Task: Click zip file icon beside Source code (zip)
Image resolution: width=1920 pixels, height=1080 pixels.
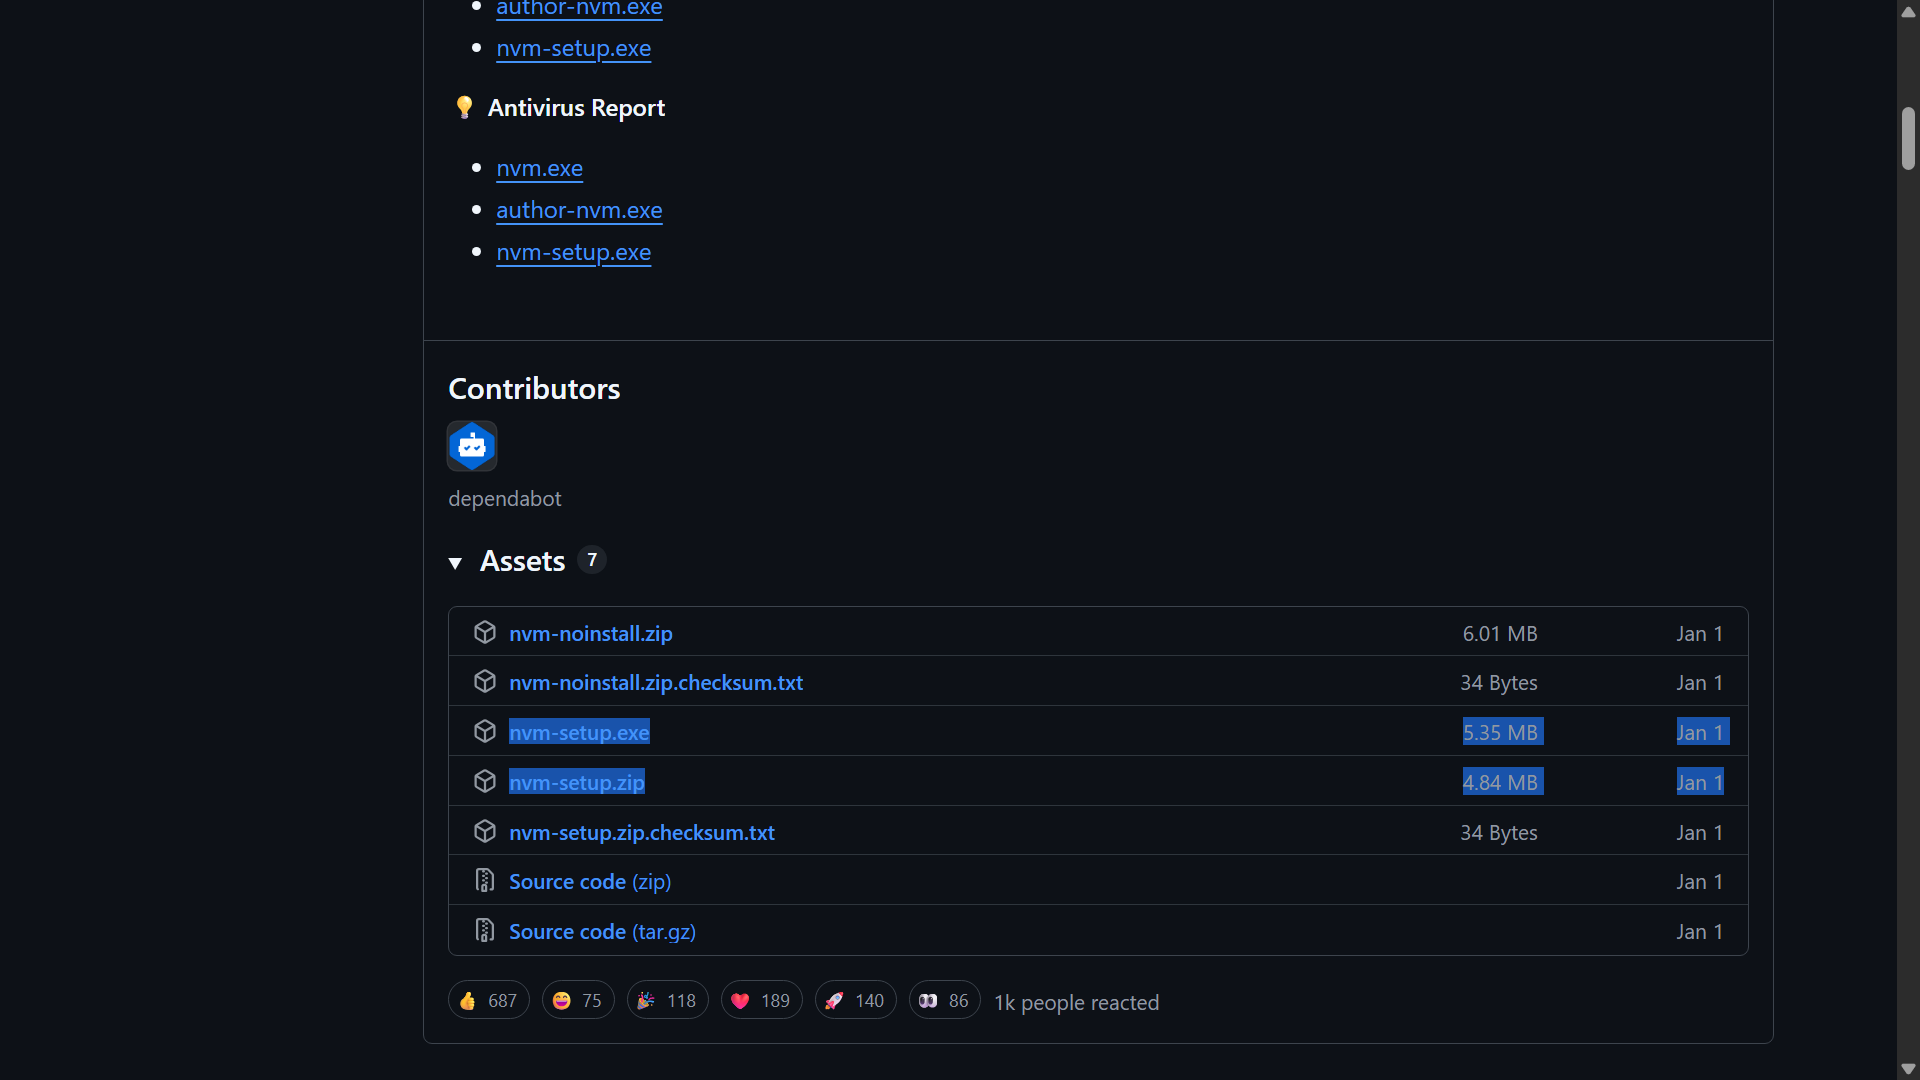Action: (x=485, y=881)
